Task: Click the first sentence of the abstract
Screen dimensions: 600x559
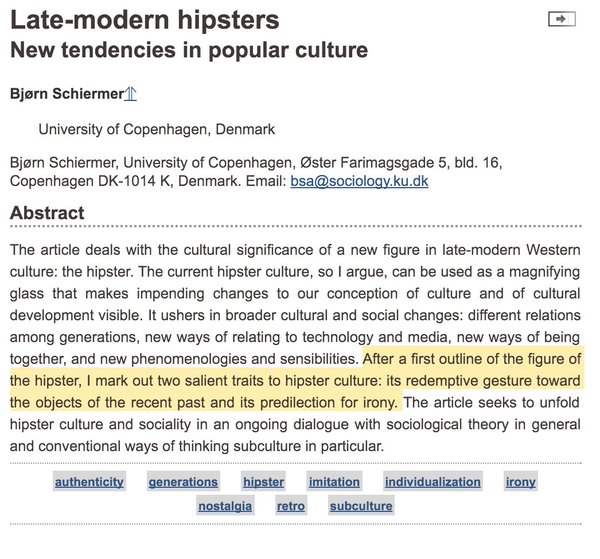Action: [x=295, y=261]
